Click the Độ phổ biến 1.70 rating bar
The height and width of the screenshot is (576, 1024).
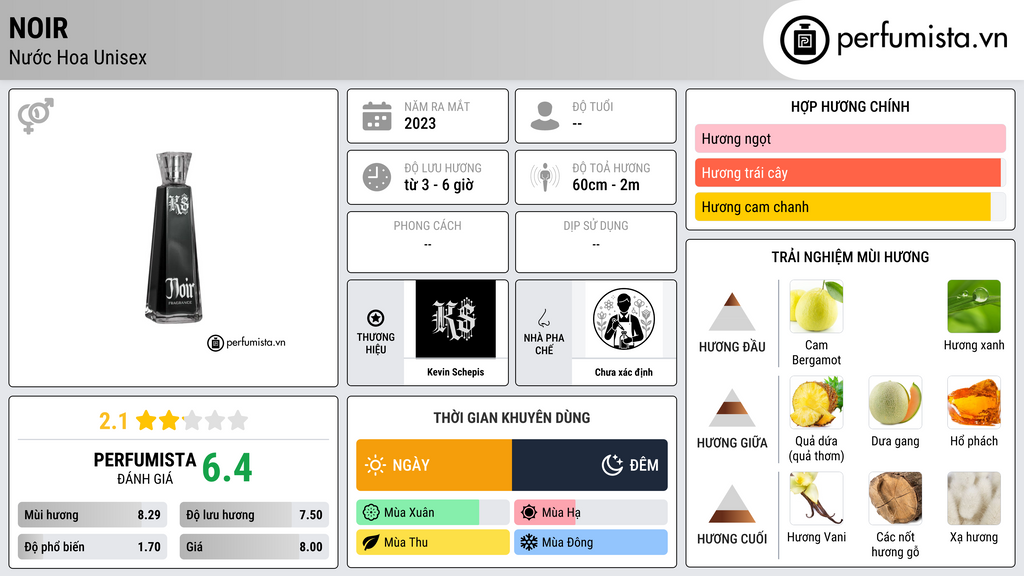(92, 547)
